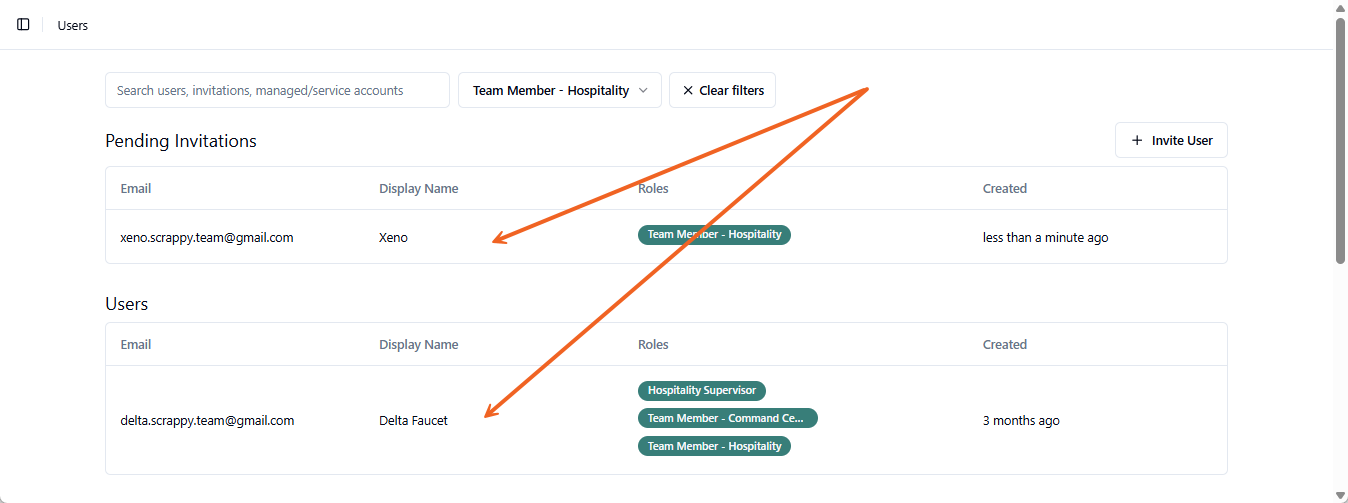
Task: Toggle the sidebar panel icon
Action: [24, 25]
